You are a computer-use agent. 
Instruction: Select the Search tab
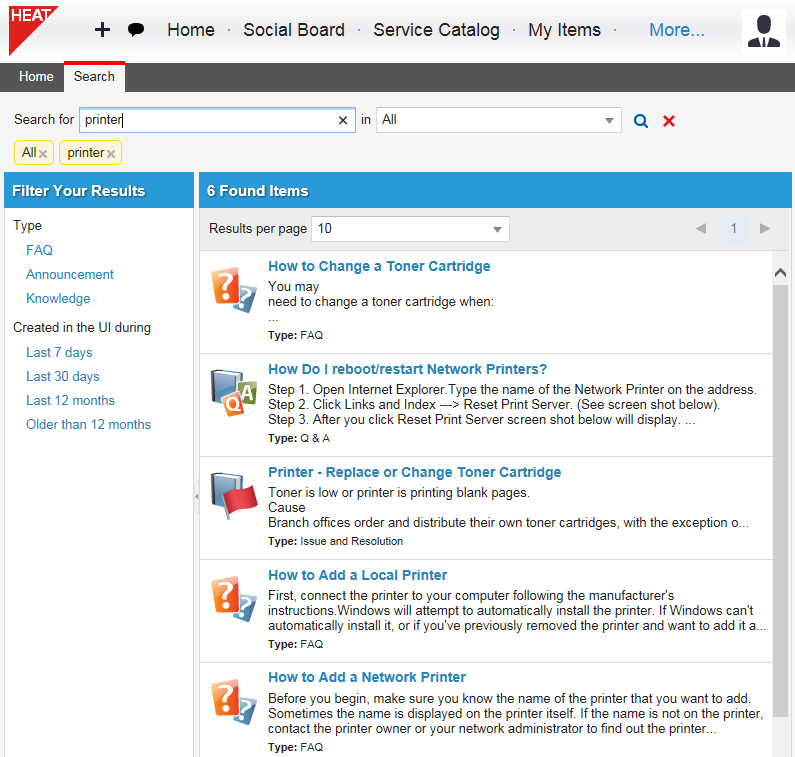pos(94,77)
